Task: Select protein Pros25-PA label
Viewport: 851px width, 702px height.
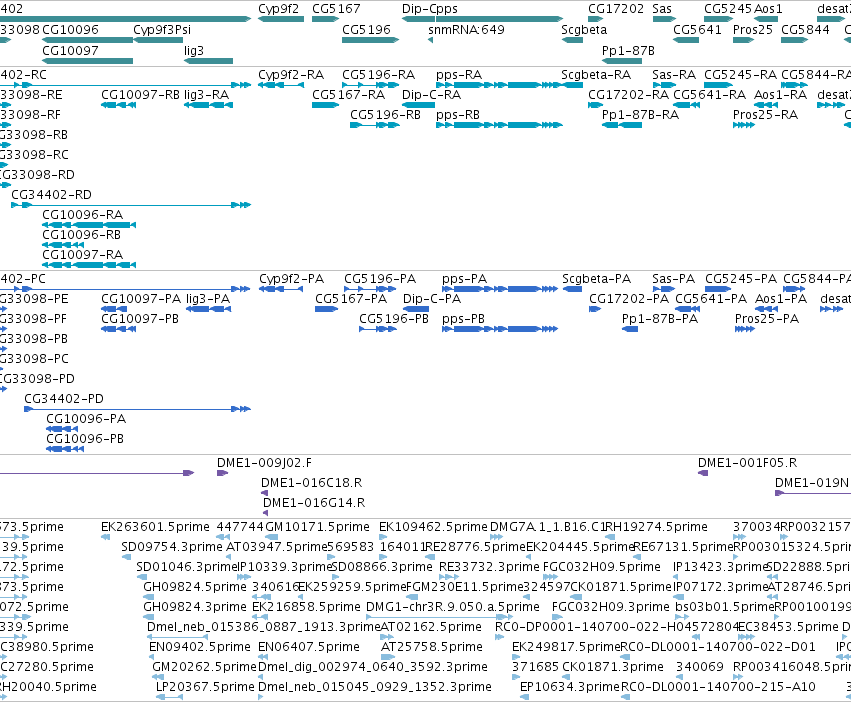Action: point(767,319)
